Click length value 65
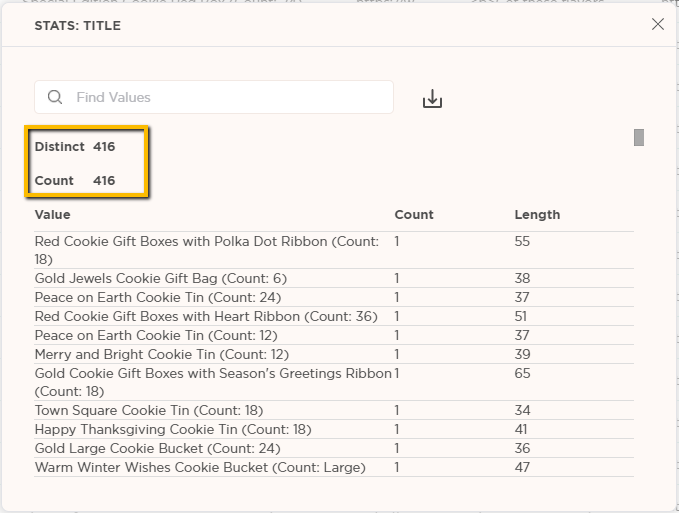 pyautogui.click(x=522, y=374)
